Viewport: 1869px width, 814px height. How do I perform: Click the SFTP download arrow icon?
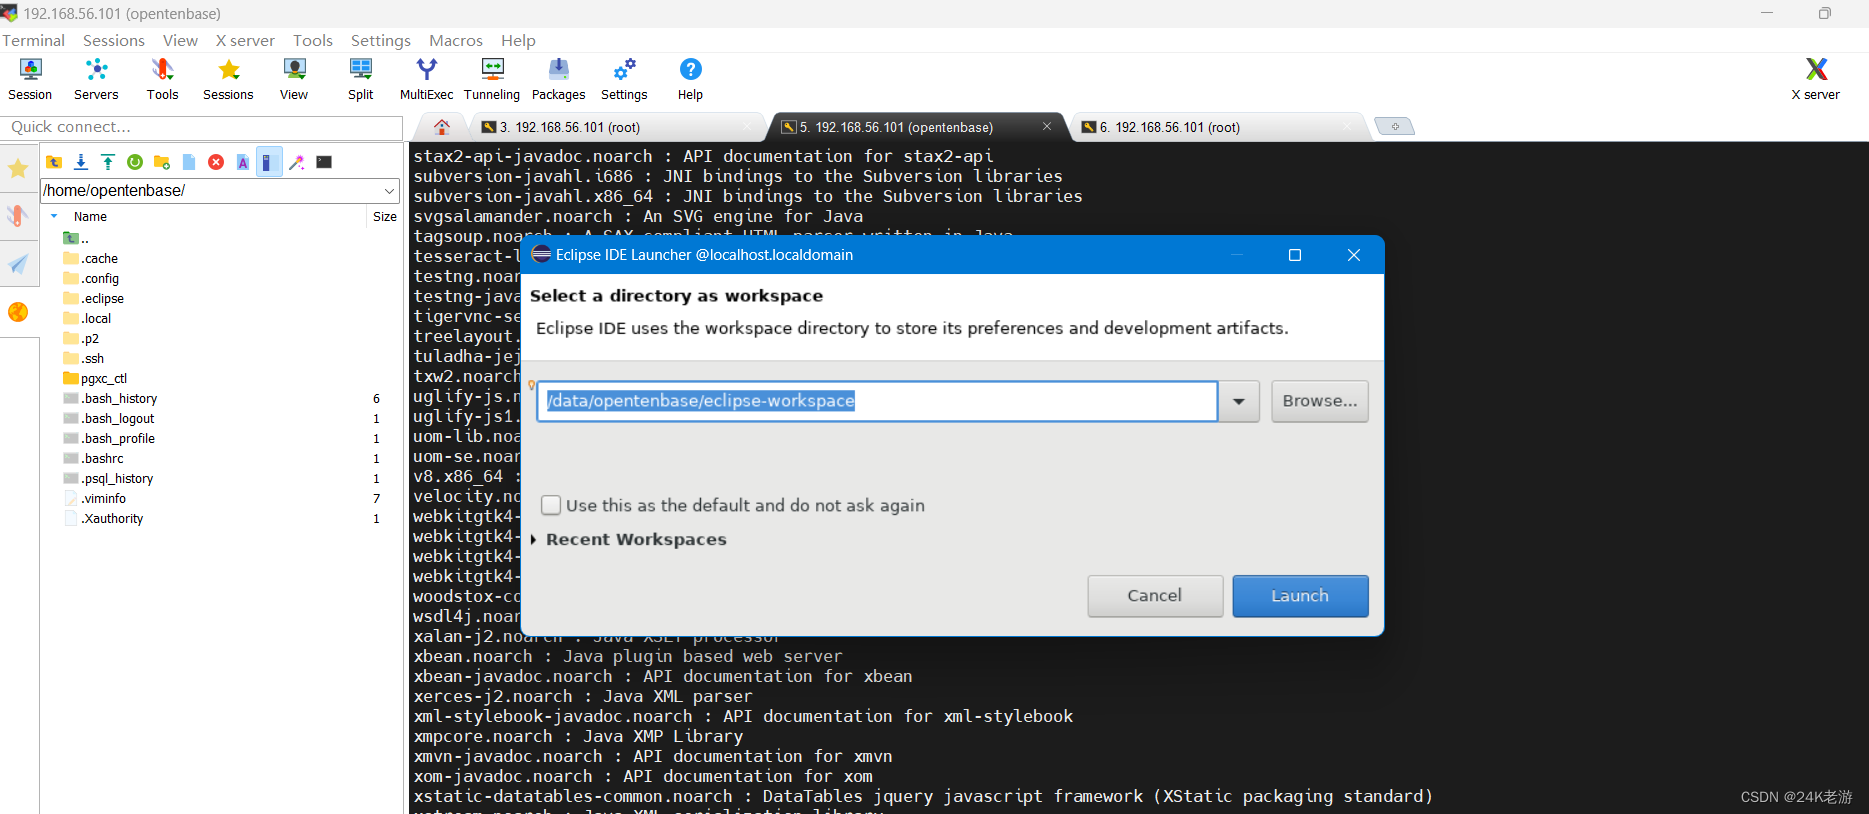point(81,162)
